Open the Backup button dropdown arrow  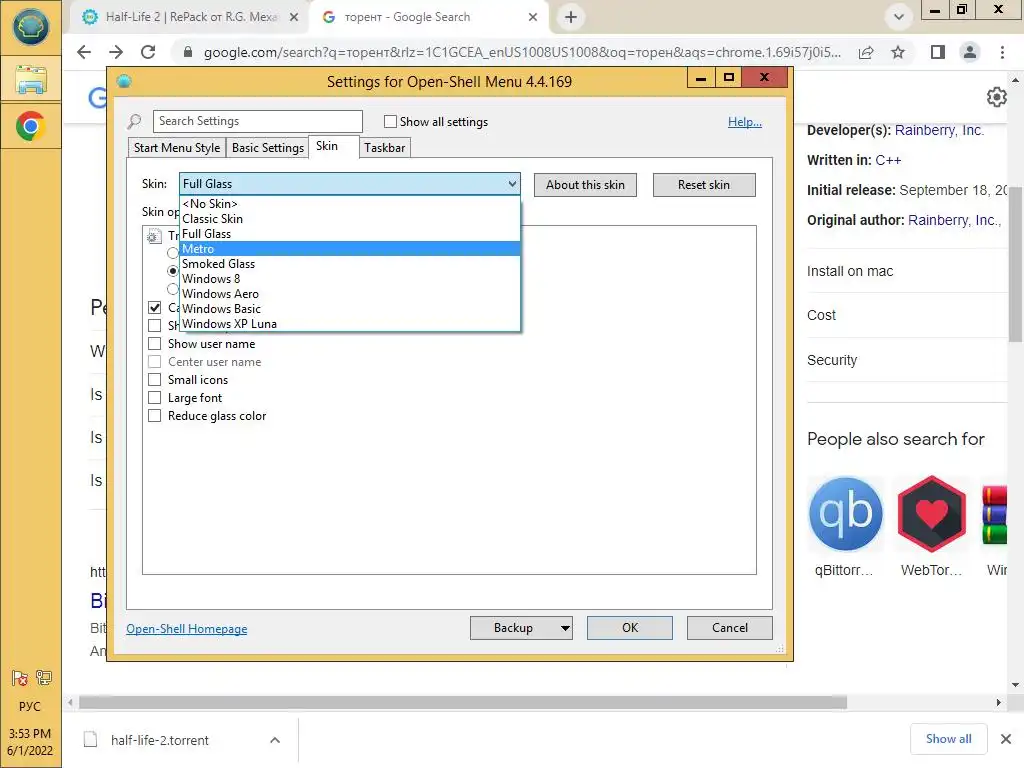(565, 628)
